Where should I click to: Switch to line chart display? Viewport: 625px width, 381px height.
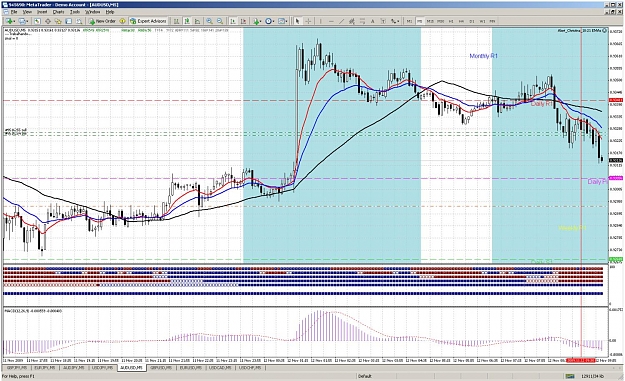pyautogui.click(x=197, y=21)
